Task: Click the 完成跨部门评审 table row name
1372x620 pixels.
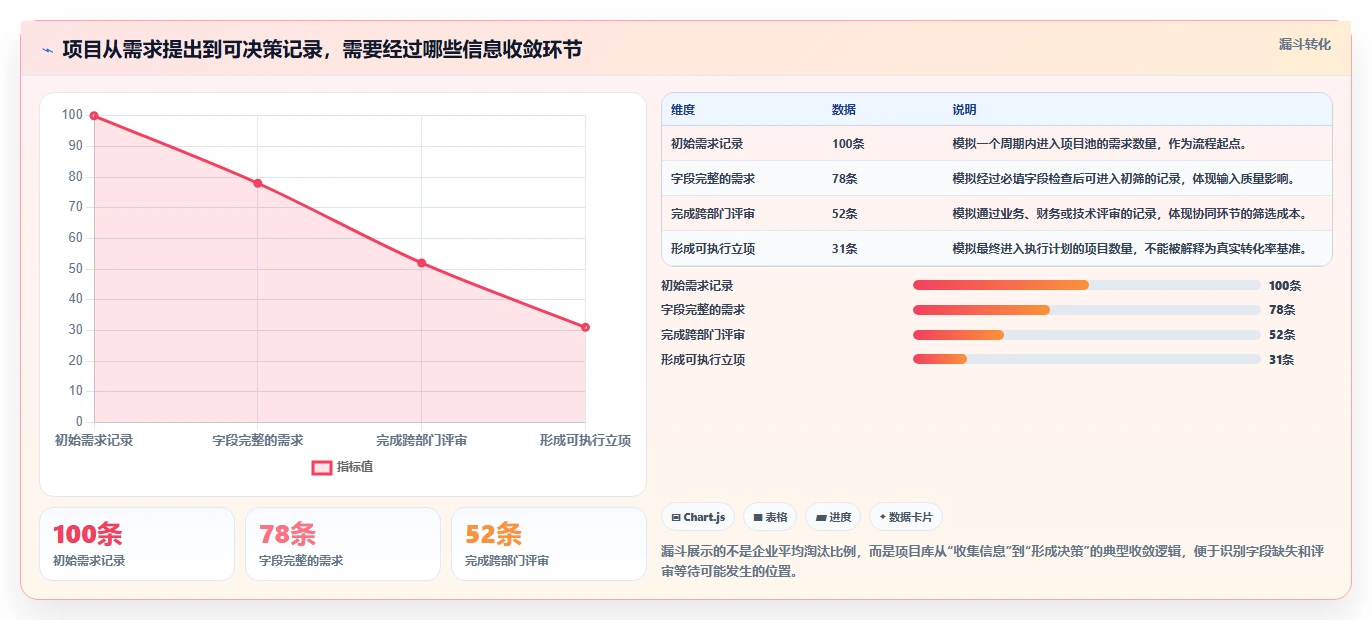Action: 713,214
